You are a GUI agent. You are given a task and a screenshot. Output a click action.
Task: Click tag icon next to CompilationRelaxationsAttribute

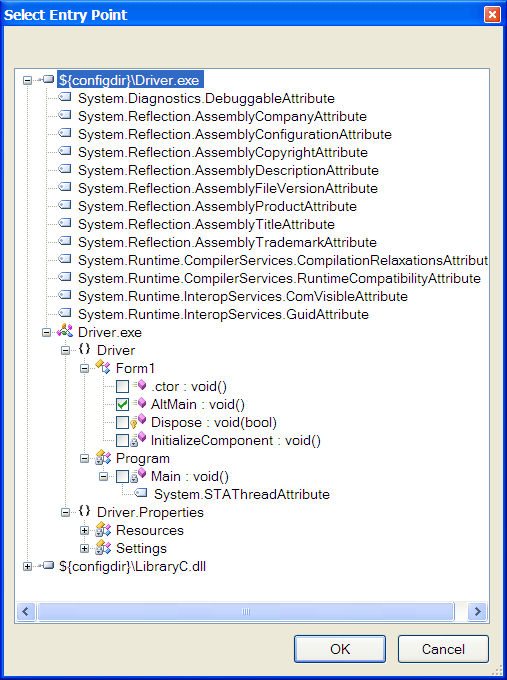pyautogui.click(x=65, y=259)
